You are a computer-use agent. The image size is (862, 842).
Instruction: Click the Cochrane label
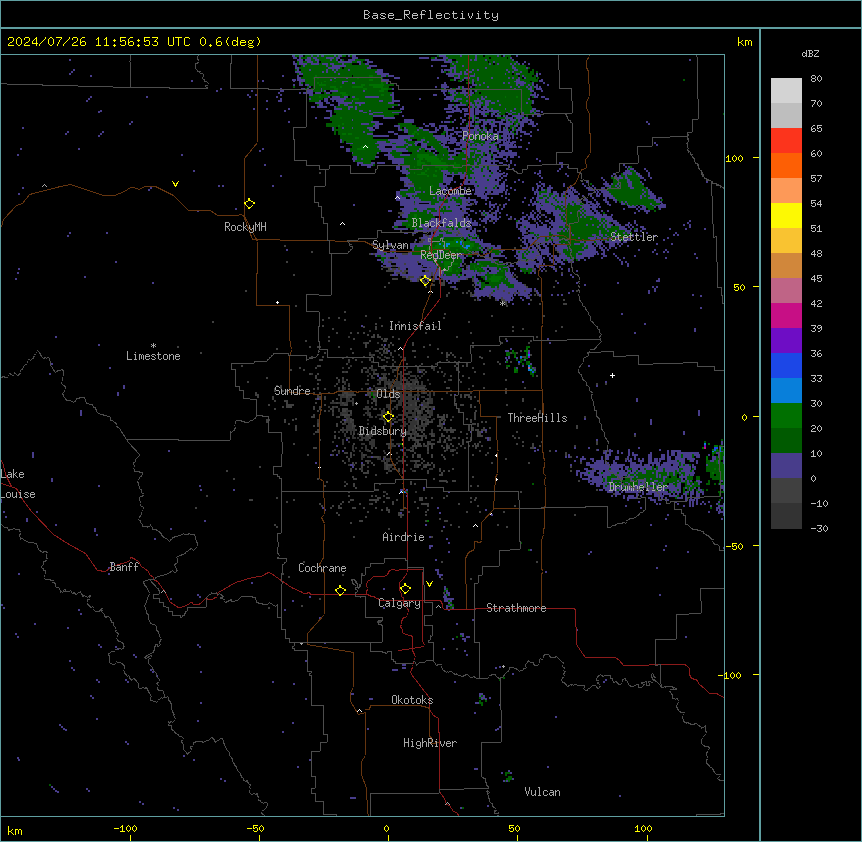coord(322,568)
